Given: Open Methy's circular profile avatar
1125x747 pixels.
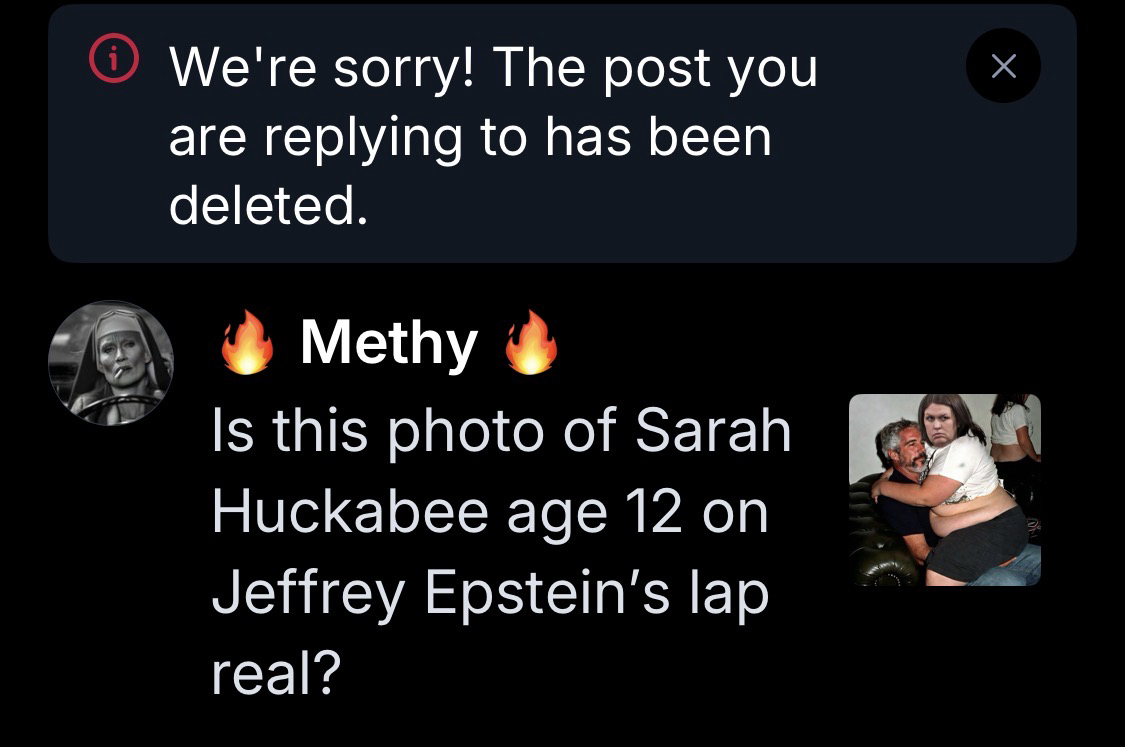Looking at the screenshot, I should (111, 363).
